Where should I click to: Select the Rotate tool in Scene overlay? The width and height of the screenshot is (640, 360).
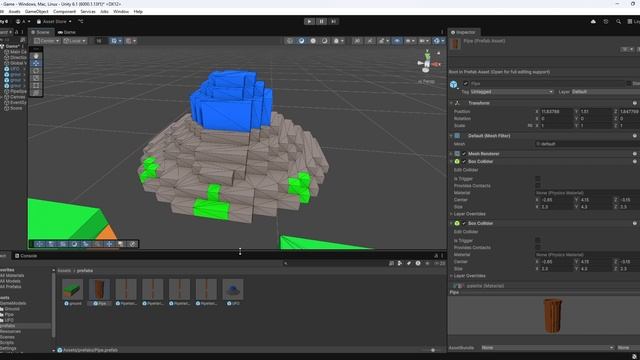coord(36,71)
